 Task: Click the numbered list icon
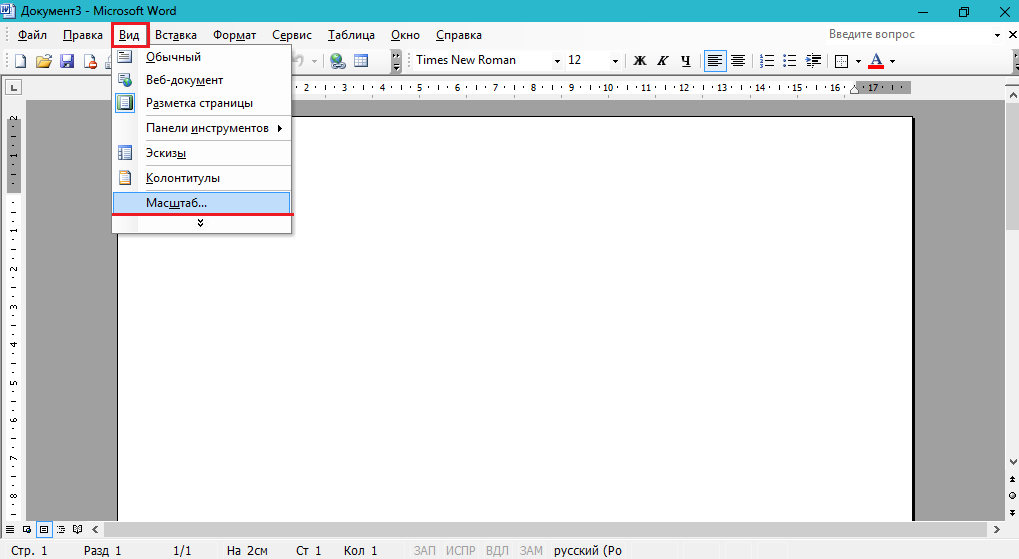(x=766, y=61)
